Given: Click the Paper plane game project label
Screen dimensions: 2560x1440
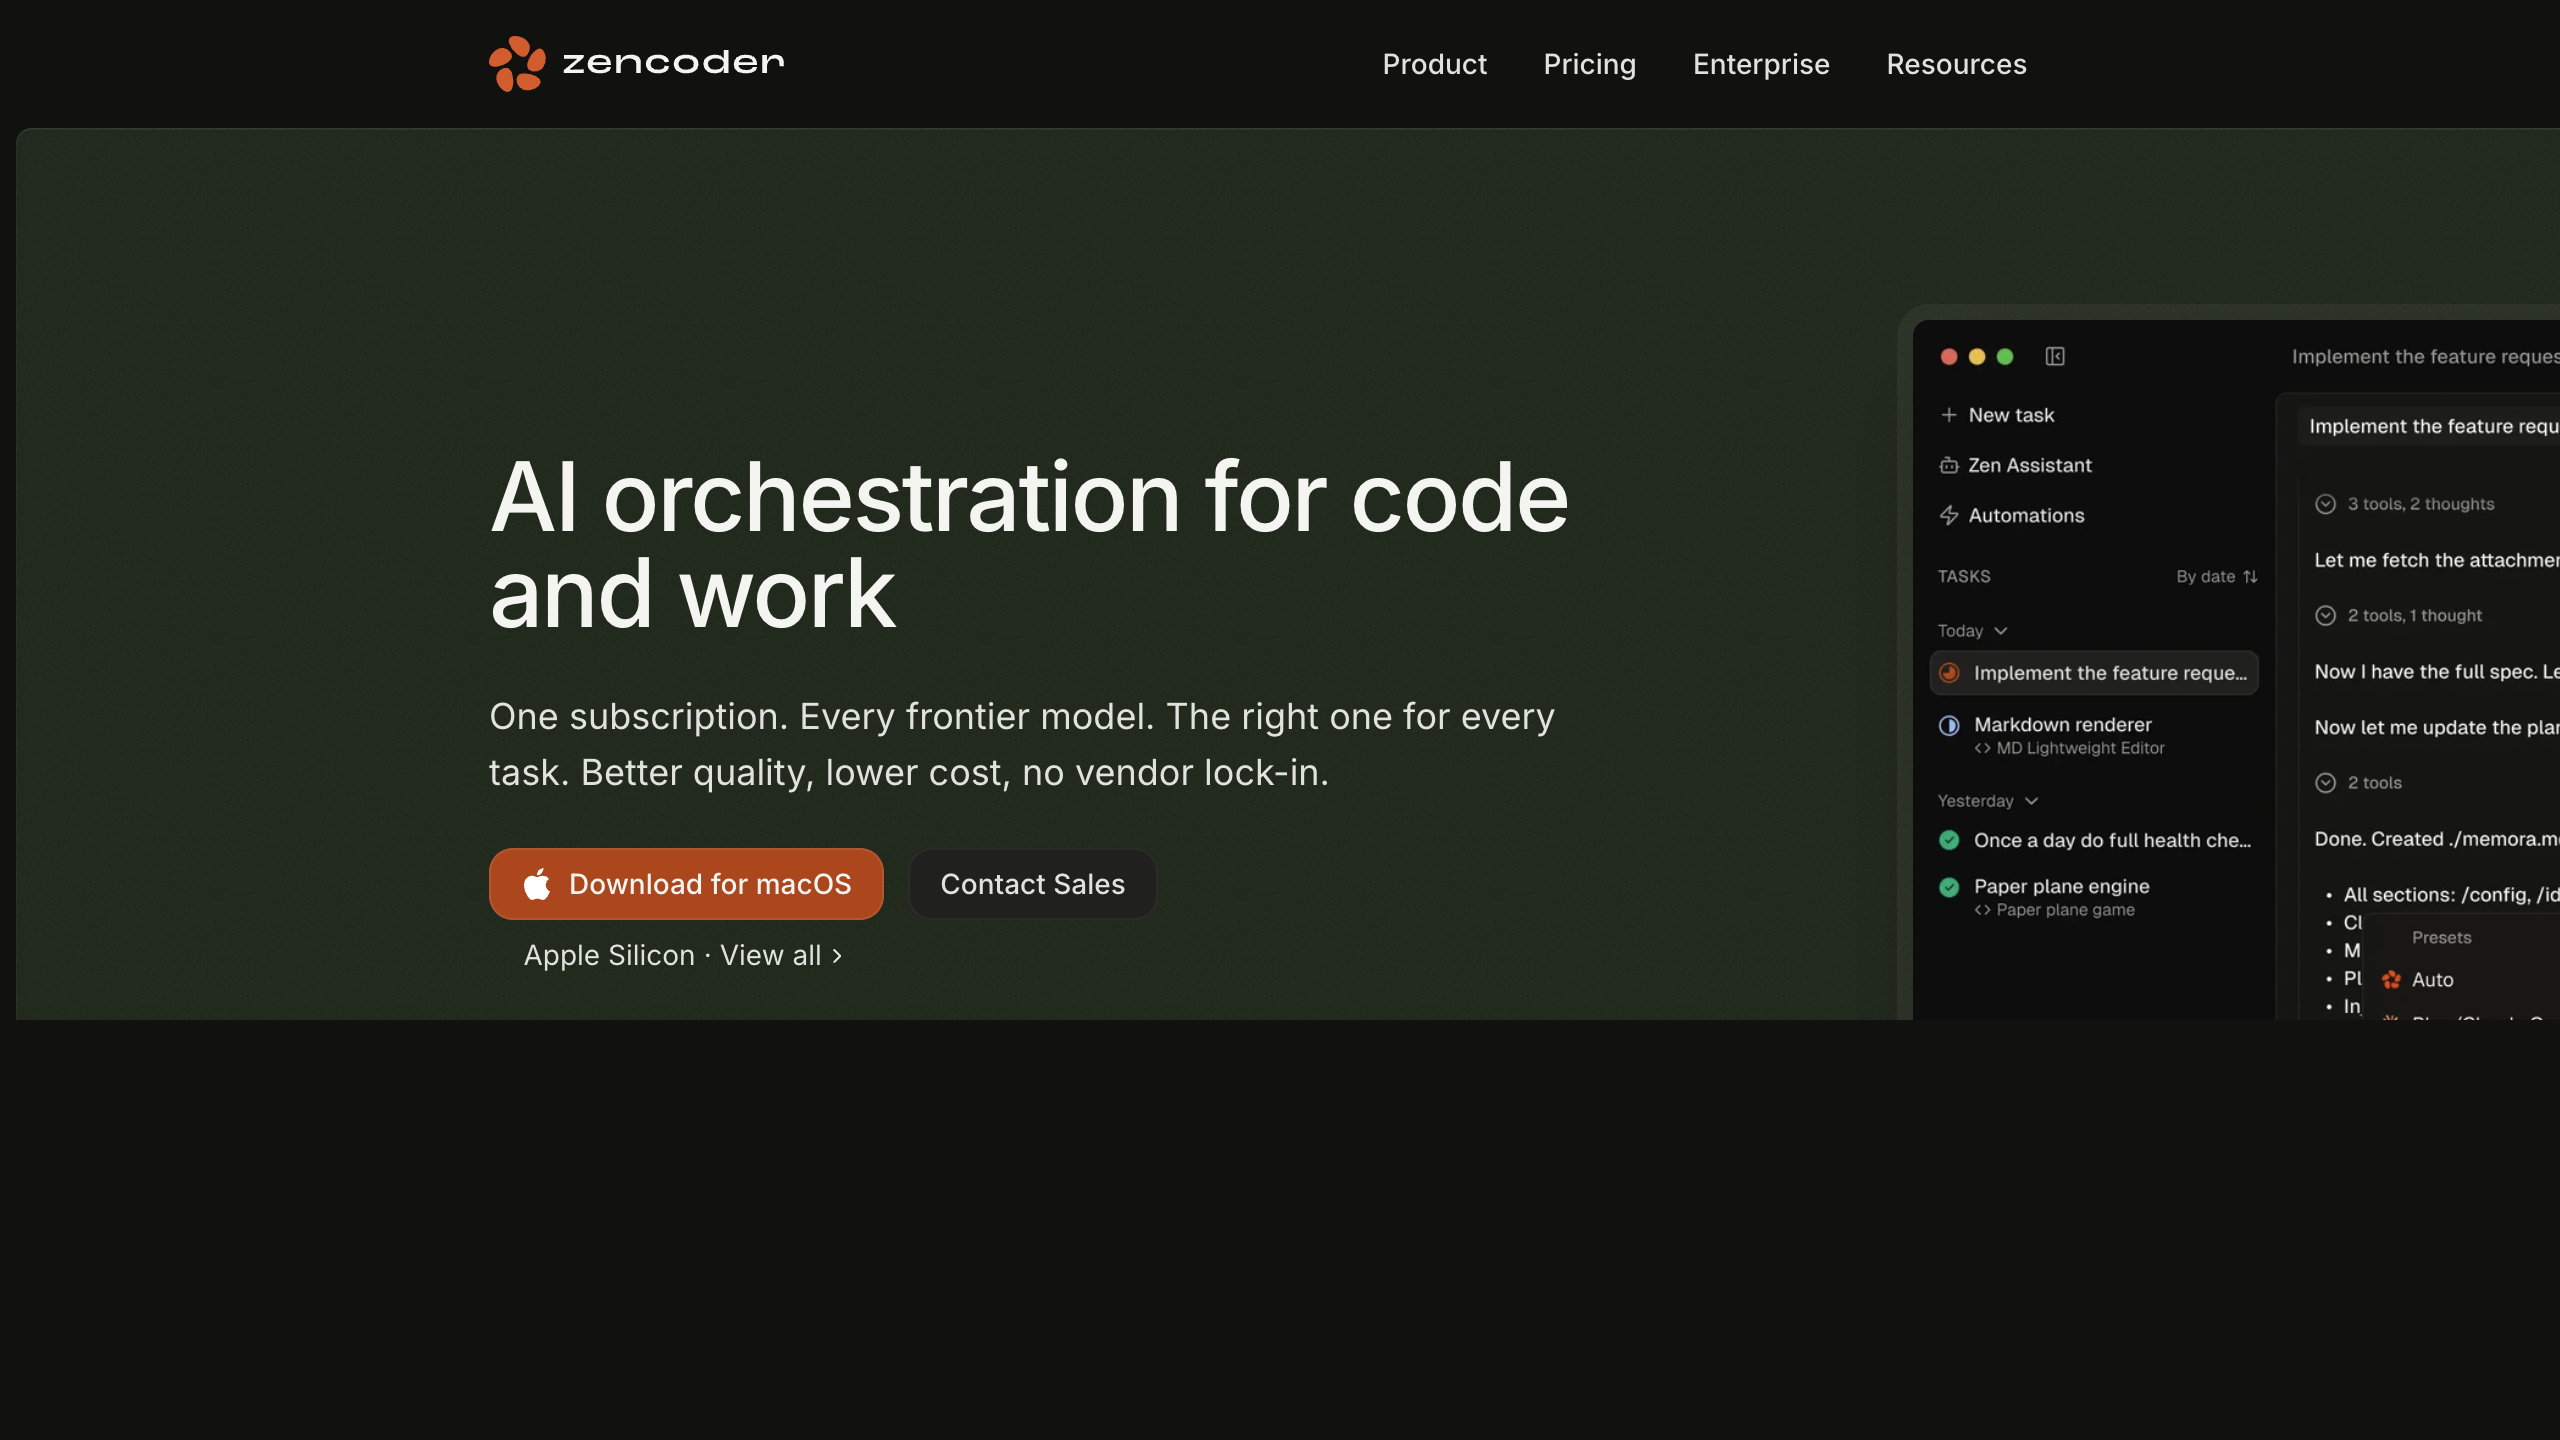Looking at the screenshot, I should pos(2065,910).
